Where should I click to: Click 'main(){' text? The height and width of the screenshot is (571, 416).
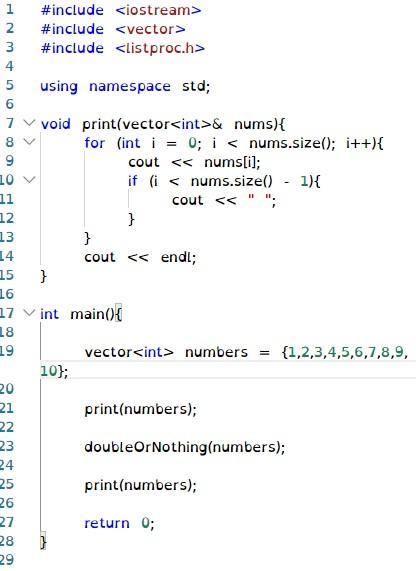[96, 314]
